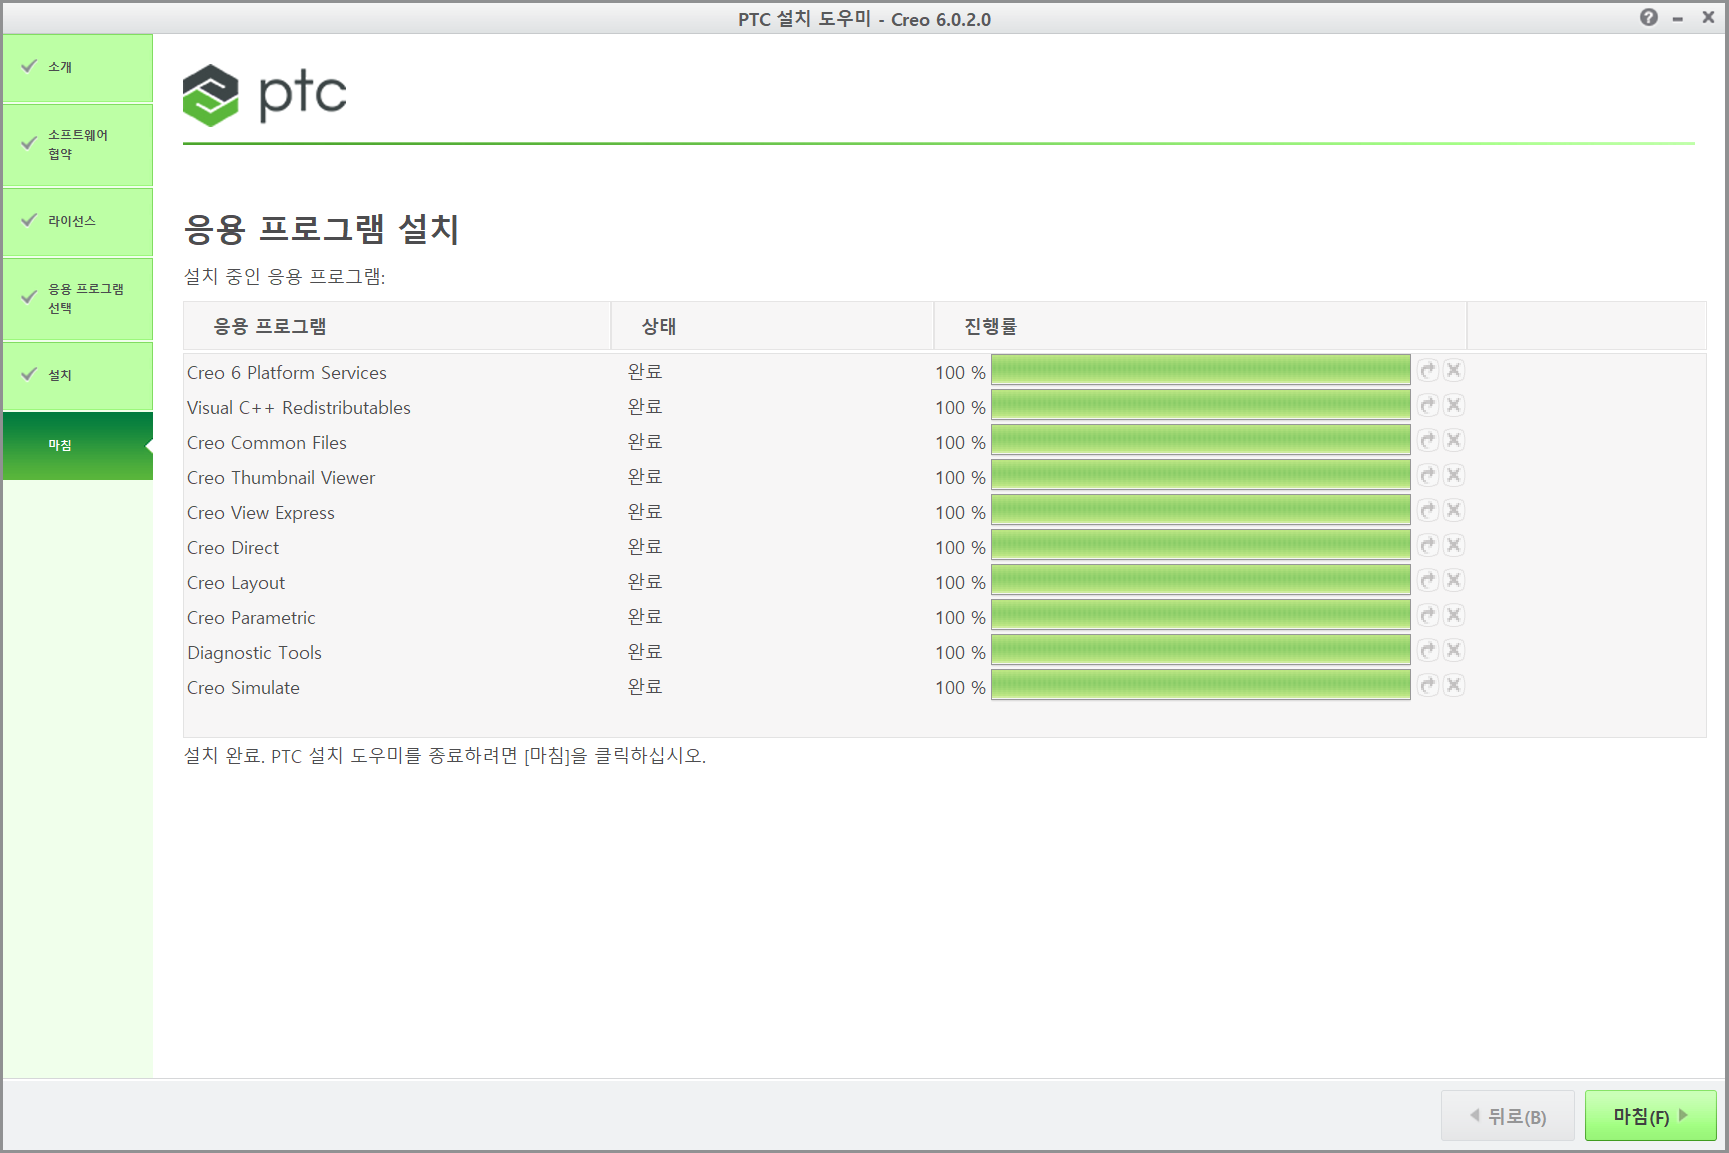This screenshot has height=1153, width=1729.
Task: Open the 설치 step in sidebar
Action: (x=78, y=375)
